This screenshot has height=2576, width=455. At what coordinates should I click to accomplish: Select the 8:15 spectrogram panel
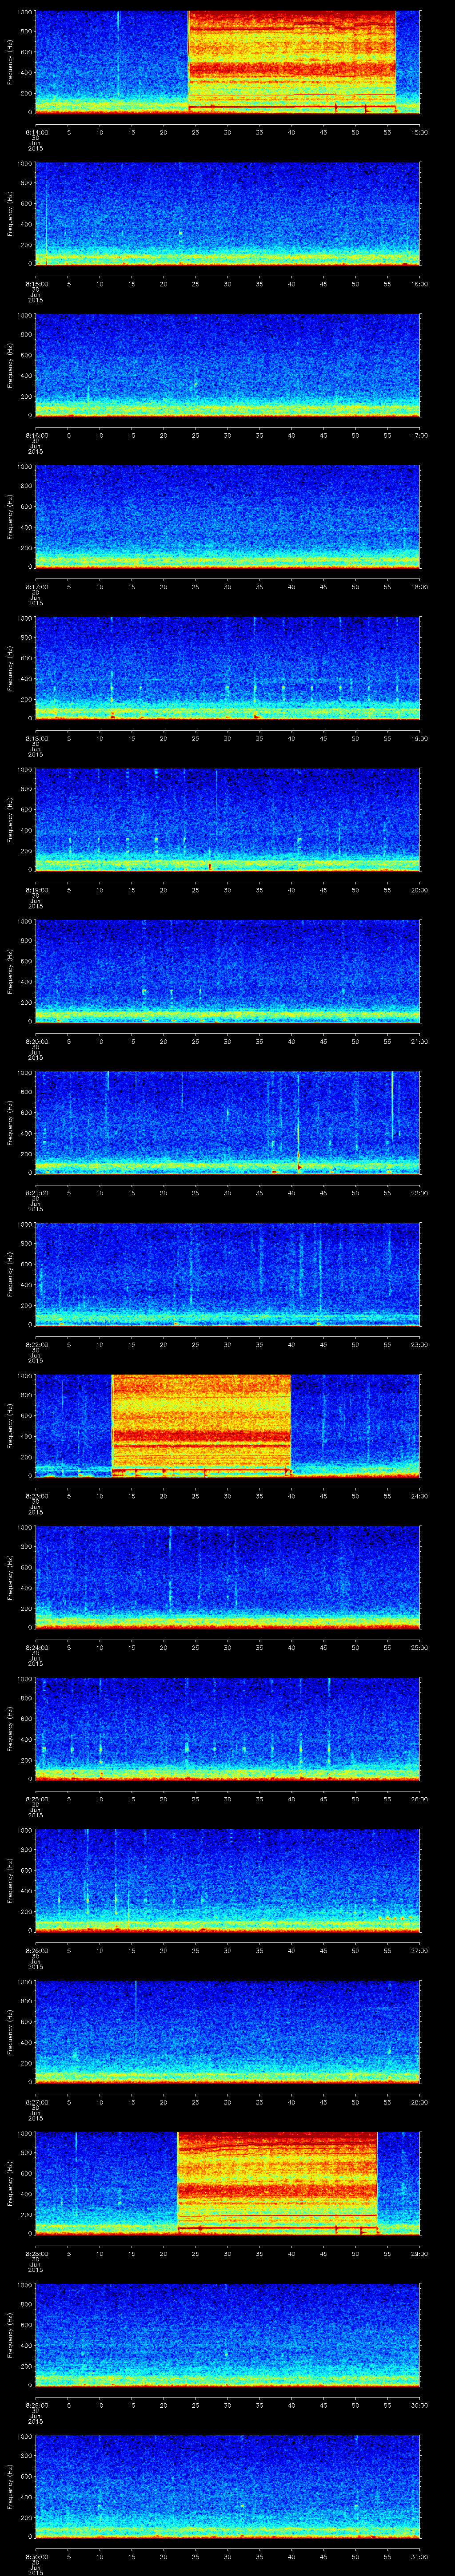[x=227, y=213]
